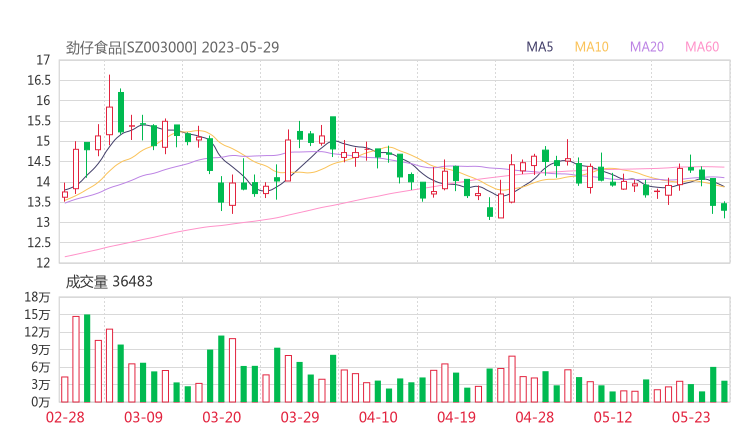This screenshot has width=740, height=440.
Task: Click the 16.5 price axis label
Action: pos(39,80)
